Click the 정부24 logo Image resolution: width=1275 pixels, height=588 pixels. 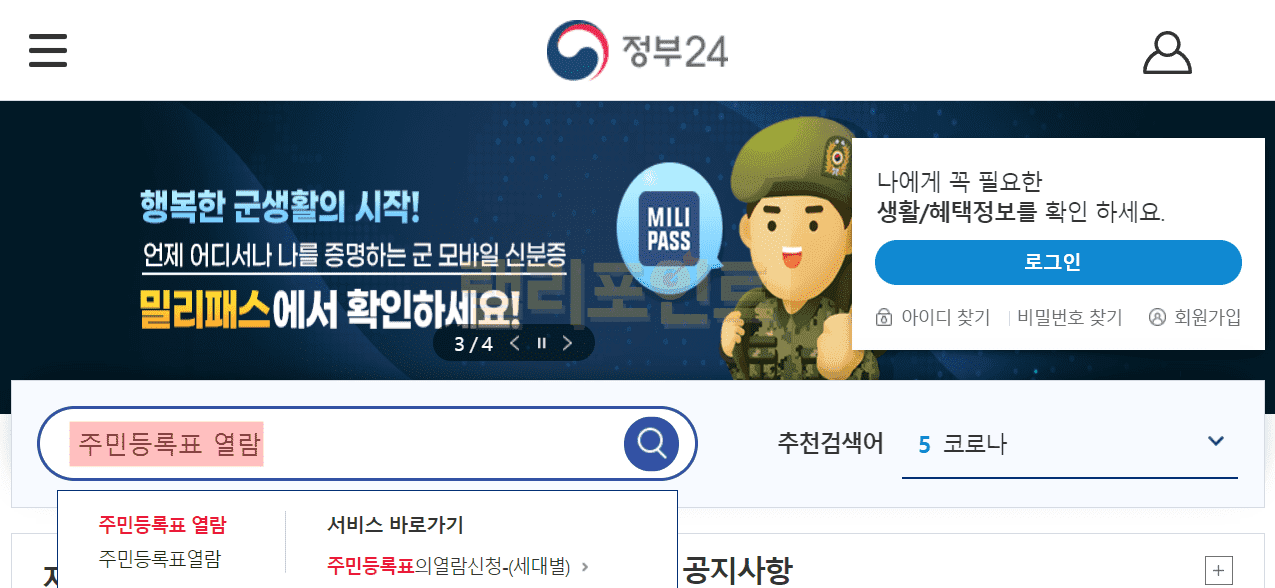tap(637, 50)
